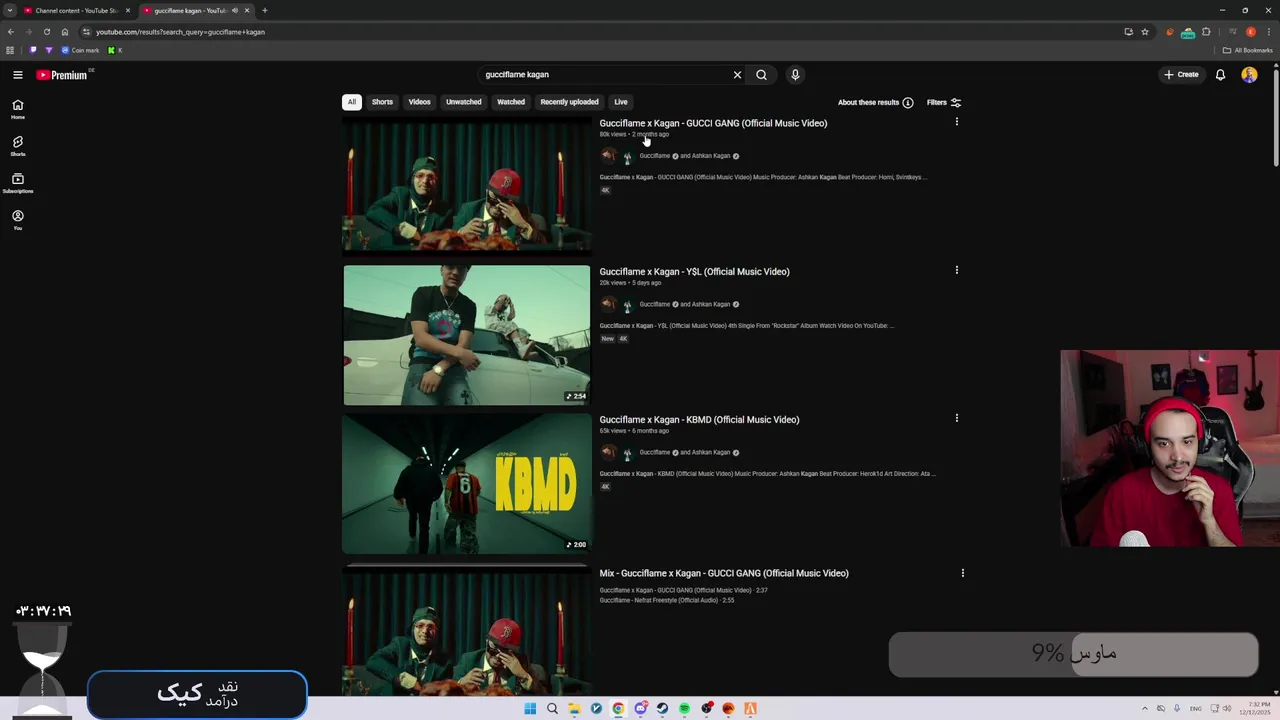Open Windows Start menu

(530, 709)
